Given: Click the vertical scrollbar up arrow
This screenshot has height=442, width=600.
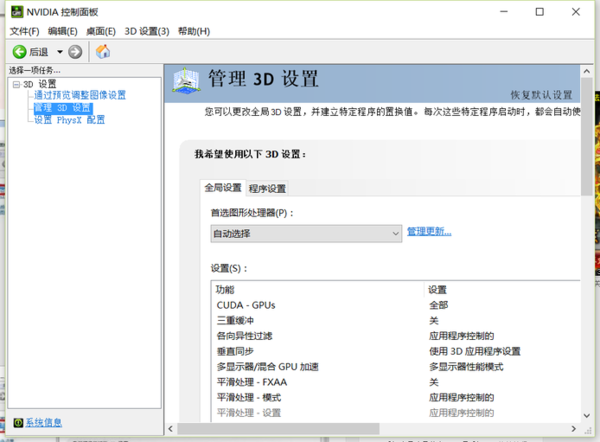Looking at the screenshot, I should (x=586, y=71).
